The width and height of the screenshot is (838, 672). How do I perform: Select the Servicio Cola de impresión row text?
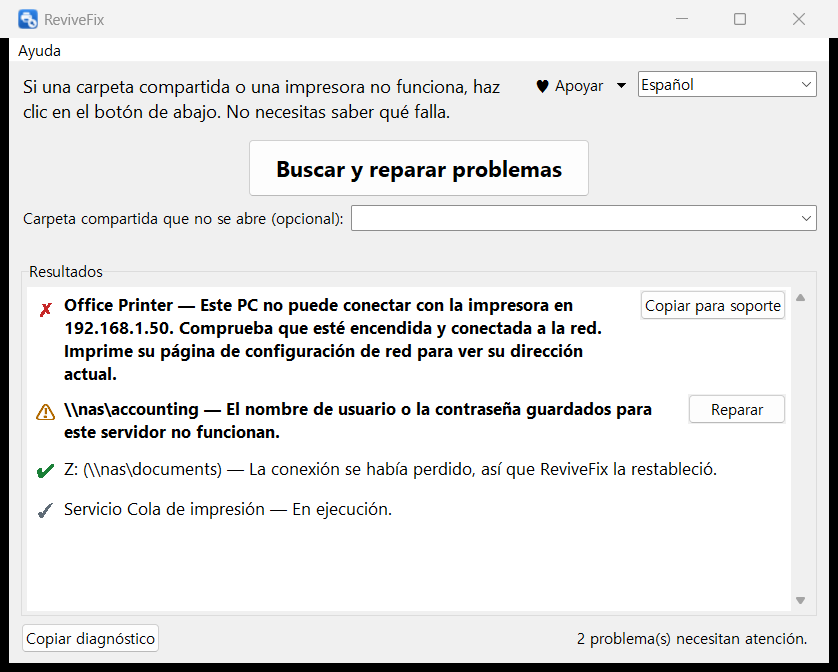pyautogui.click(x=228, y=509)
